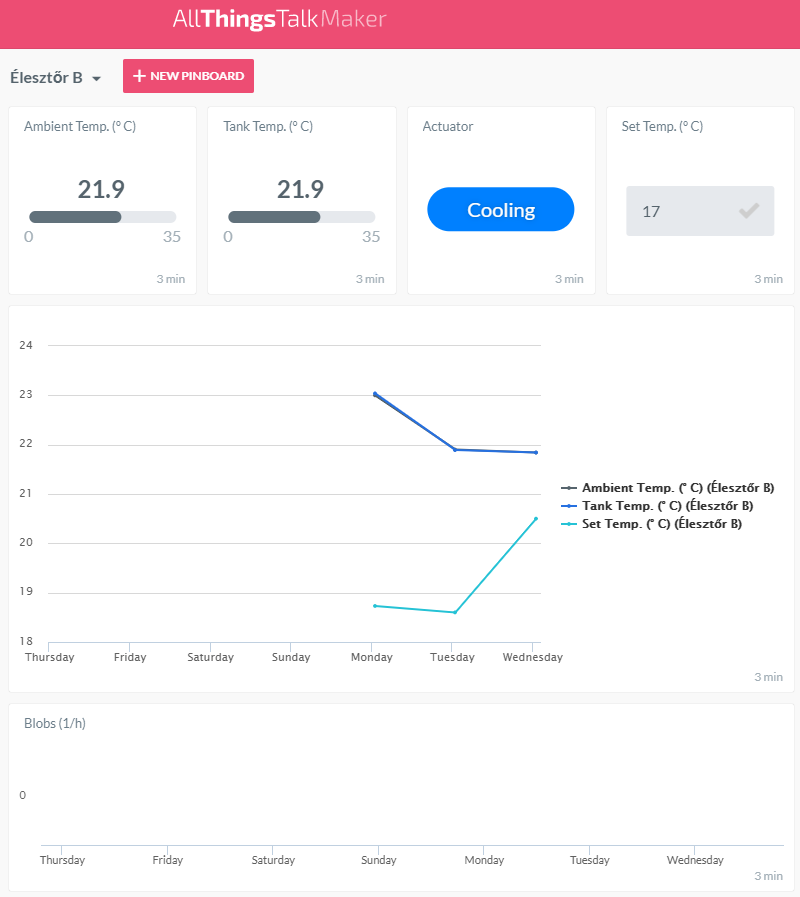Select the Set Temp data point on Tuesday

tap(455, 612)
